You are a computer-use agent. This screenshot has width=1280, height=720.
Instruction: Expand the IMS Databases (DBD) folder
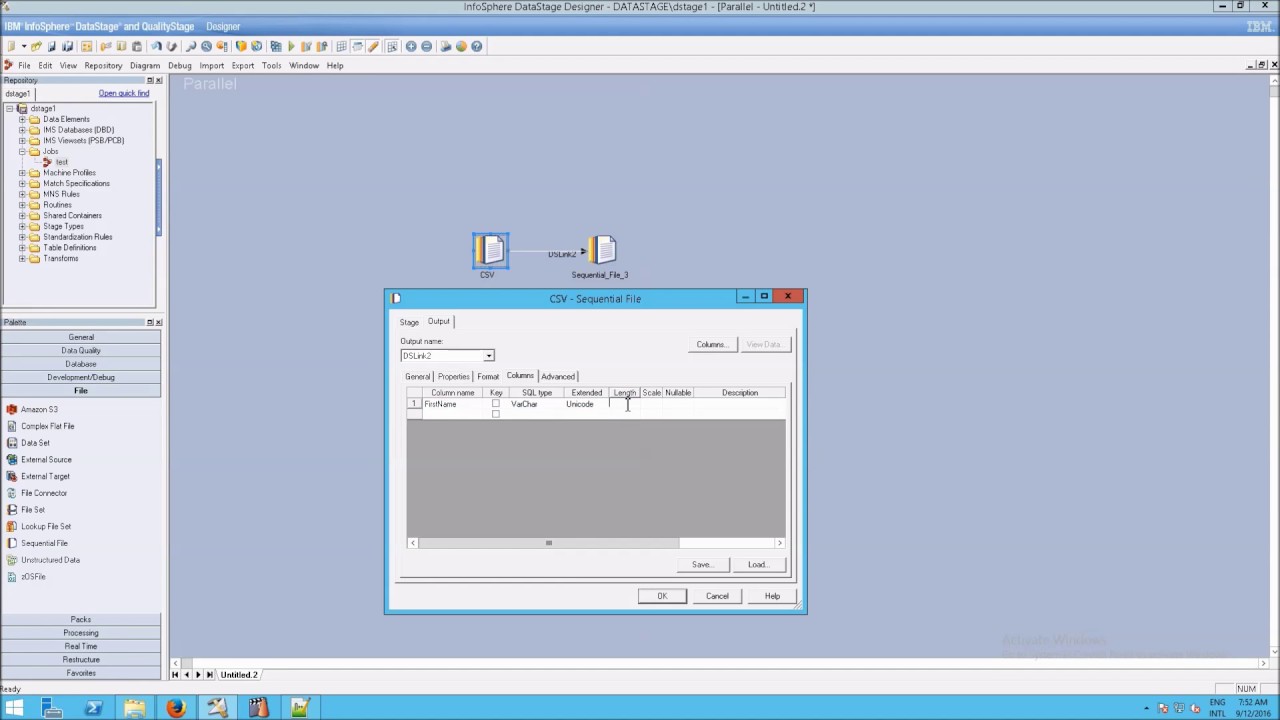(22, 130)
